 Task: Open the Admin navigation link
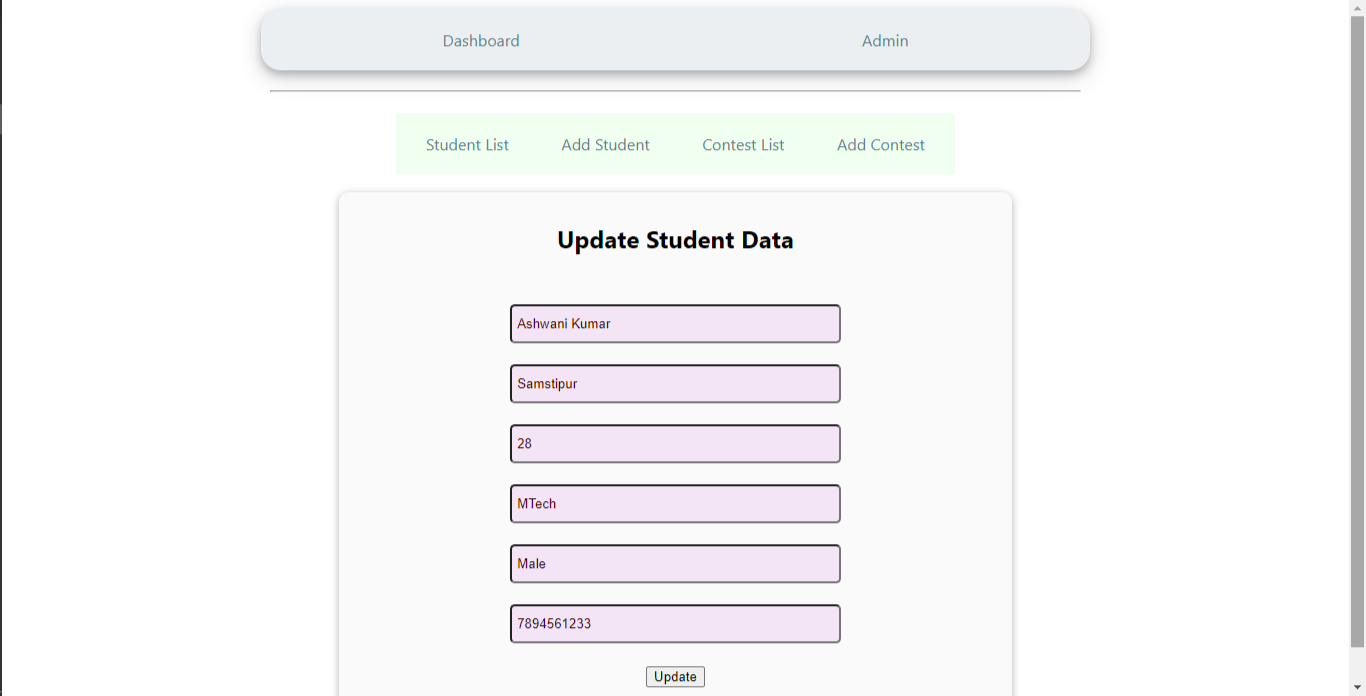pos(884,41)
